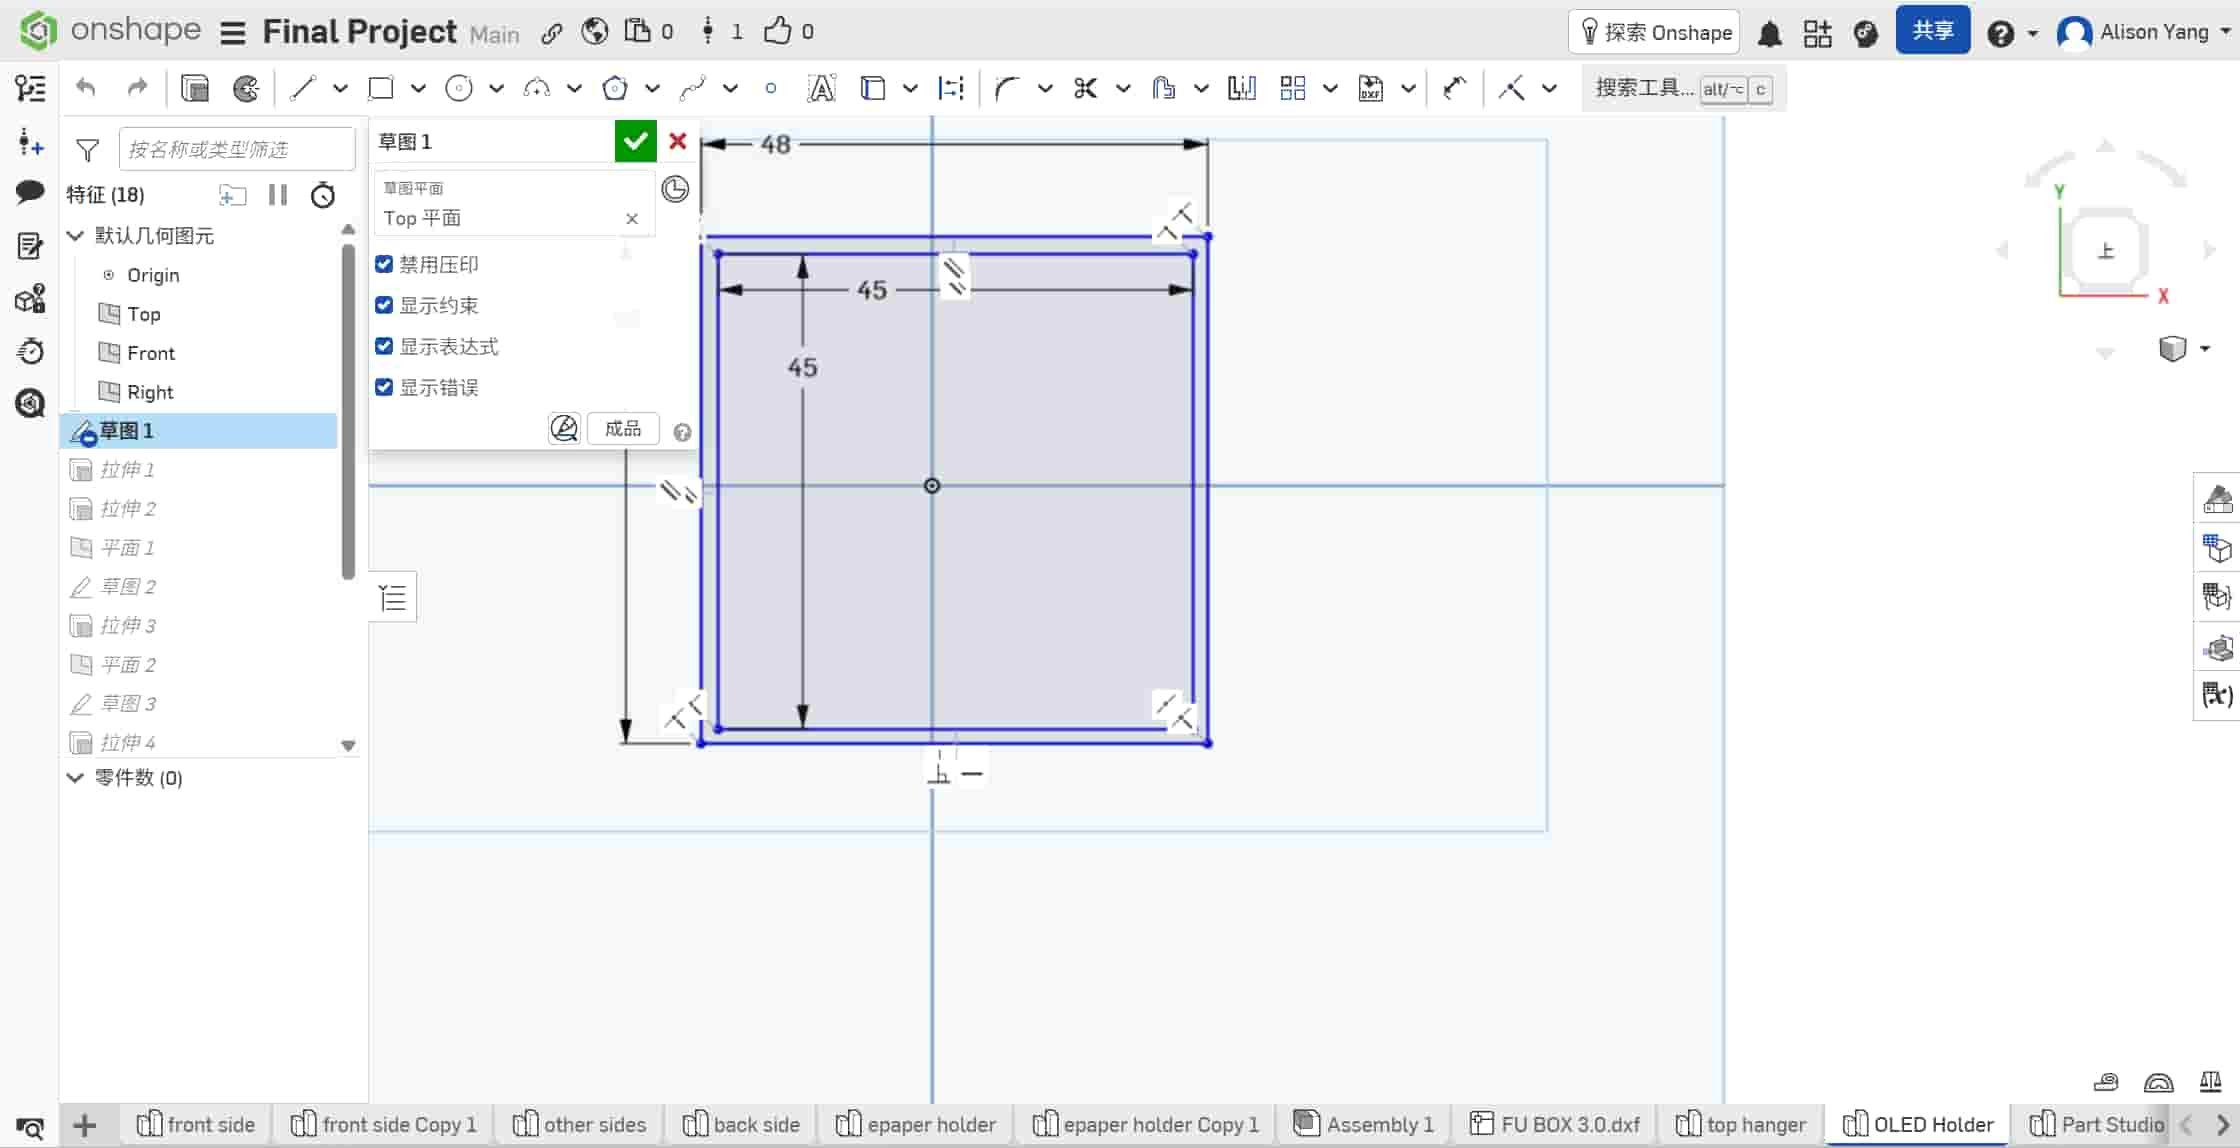Click the DXF import tool
This screenshot has height=1148, width=2240.
1371,88
